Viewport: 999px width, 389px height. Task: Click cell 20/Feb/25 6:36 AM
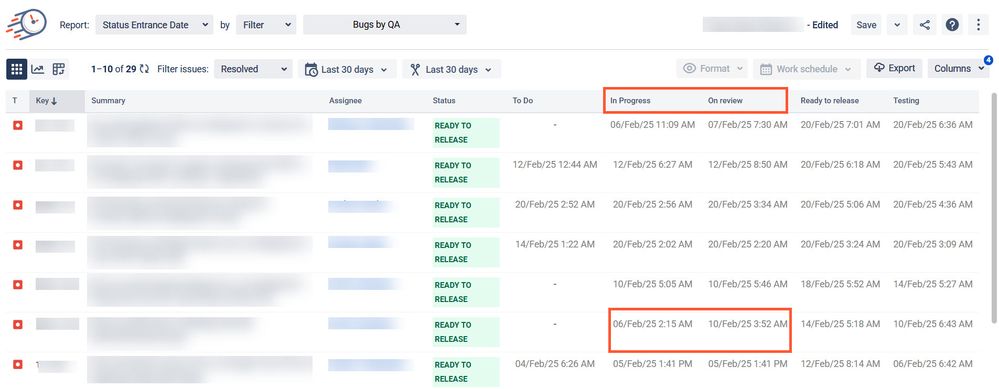[x=933, y=125]
